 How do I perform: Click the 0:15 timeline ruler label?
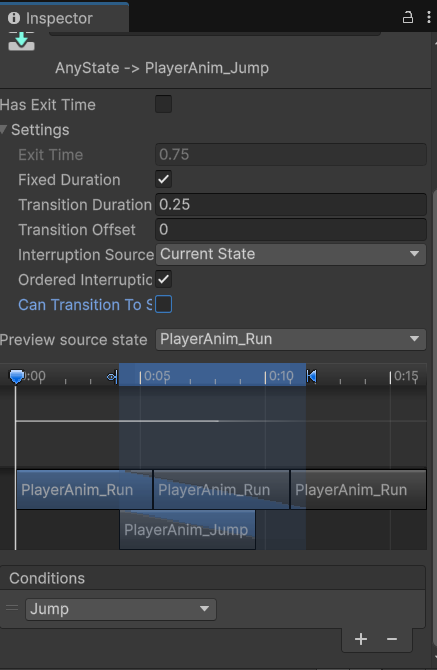(406, 376)
